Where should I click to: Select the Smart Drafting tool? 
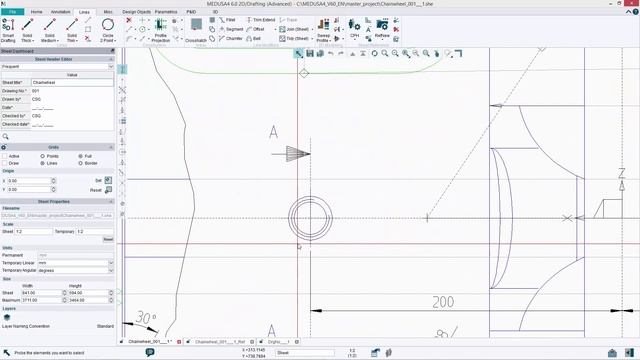pos(8,30)
